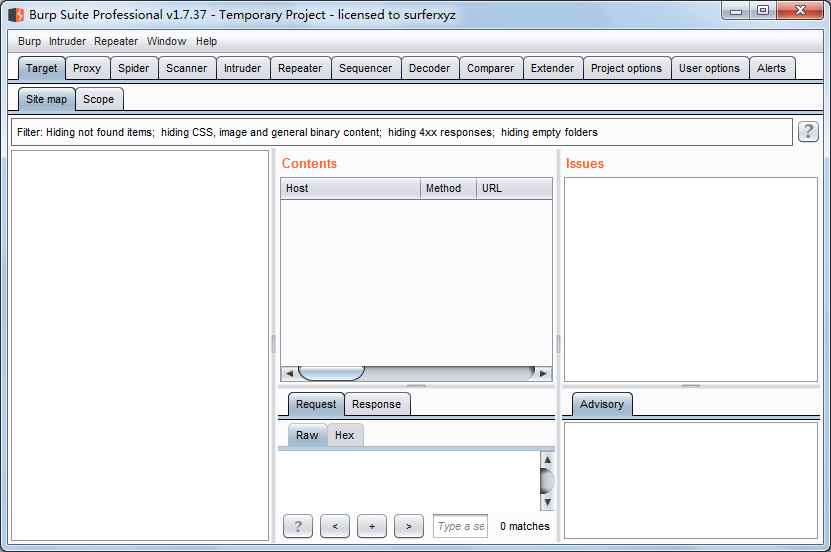The width and height of the screenshot is (831, 552).
Task: Switch to the Decoder tab
Action: [429, 68]
